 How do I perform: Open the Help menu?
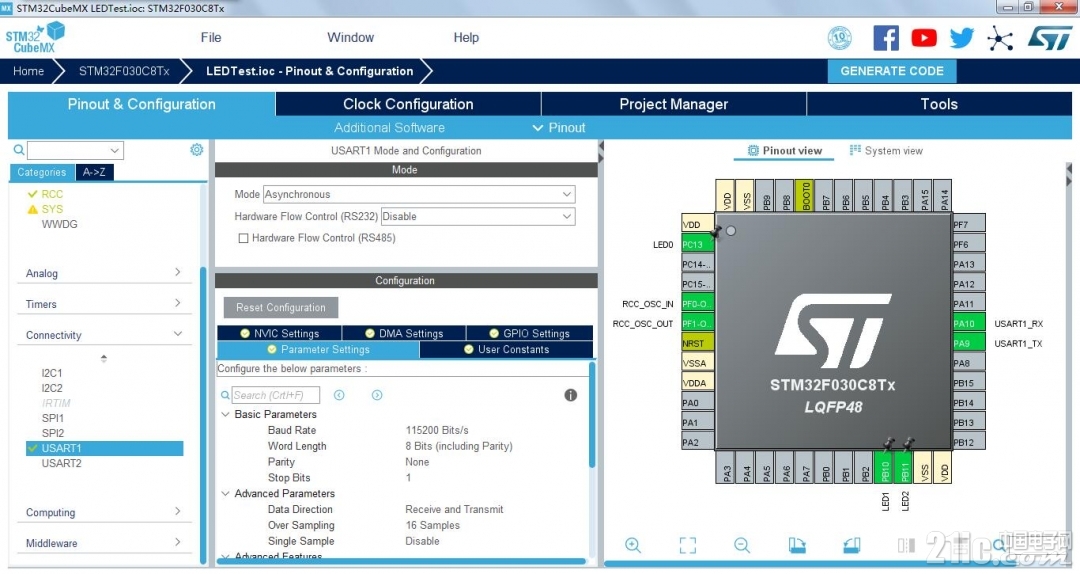pyautogui.click(x=466, y=37)
